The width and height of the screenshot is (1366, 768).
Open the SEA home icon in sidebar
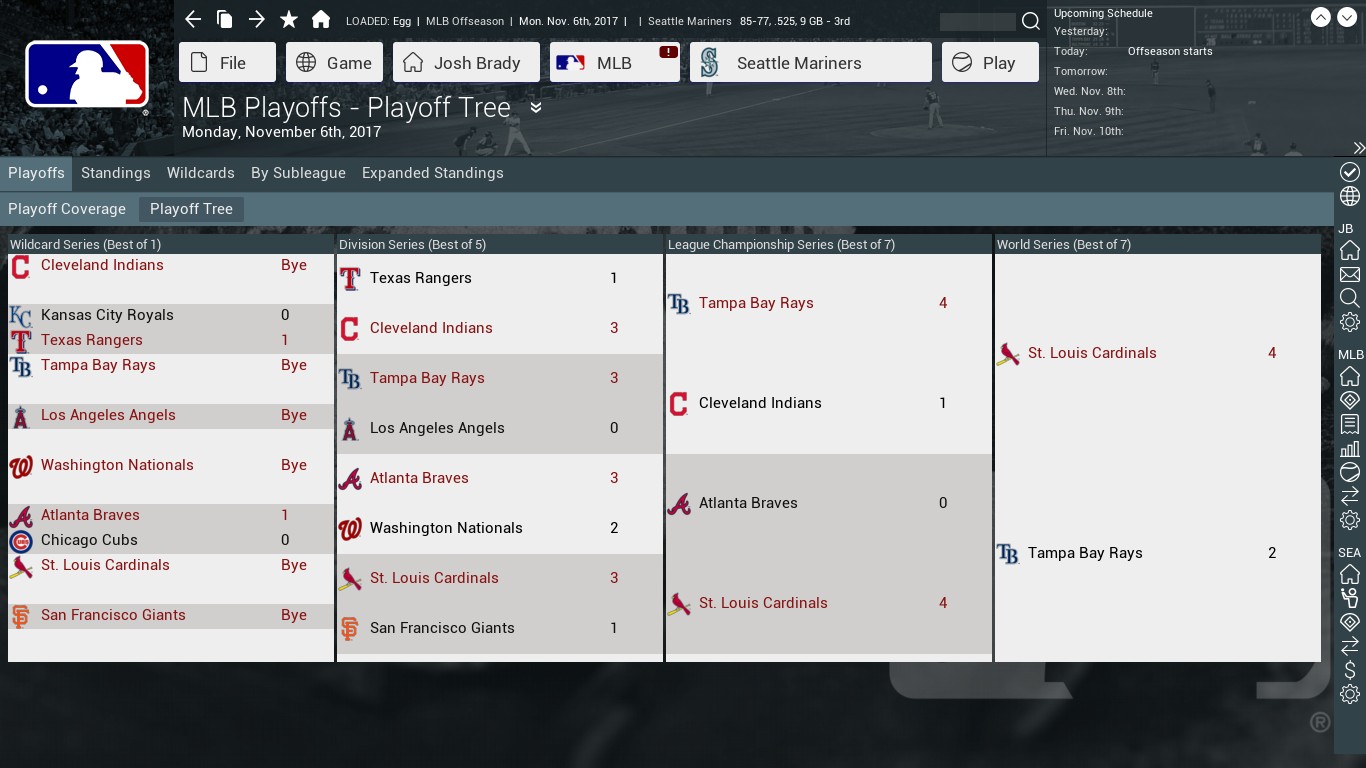pos(1350,574)
